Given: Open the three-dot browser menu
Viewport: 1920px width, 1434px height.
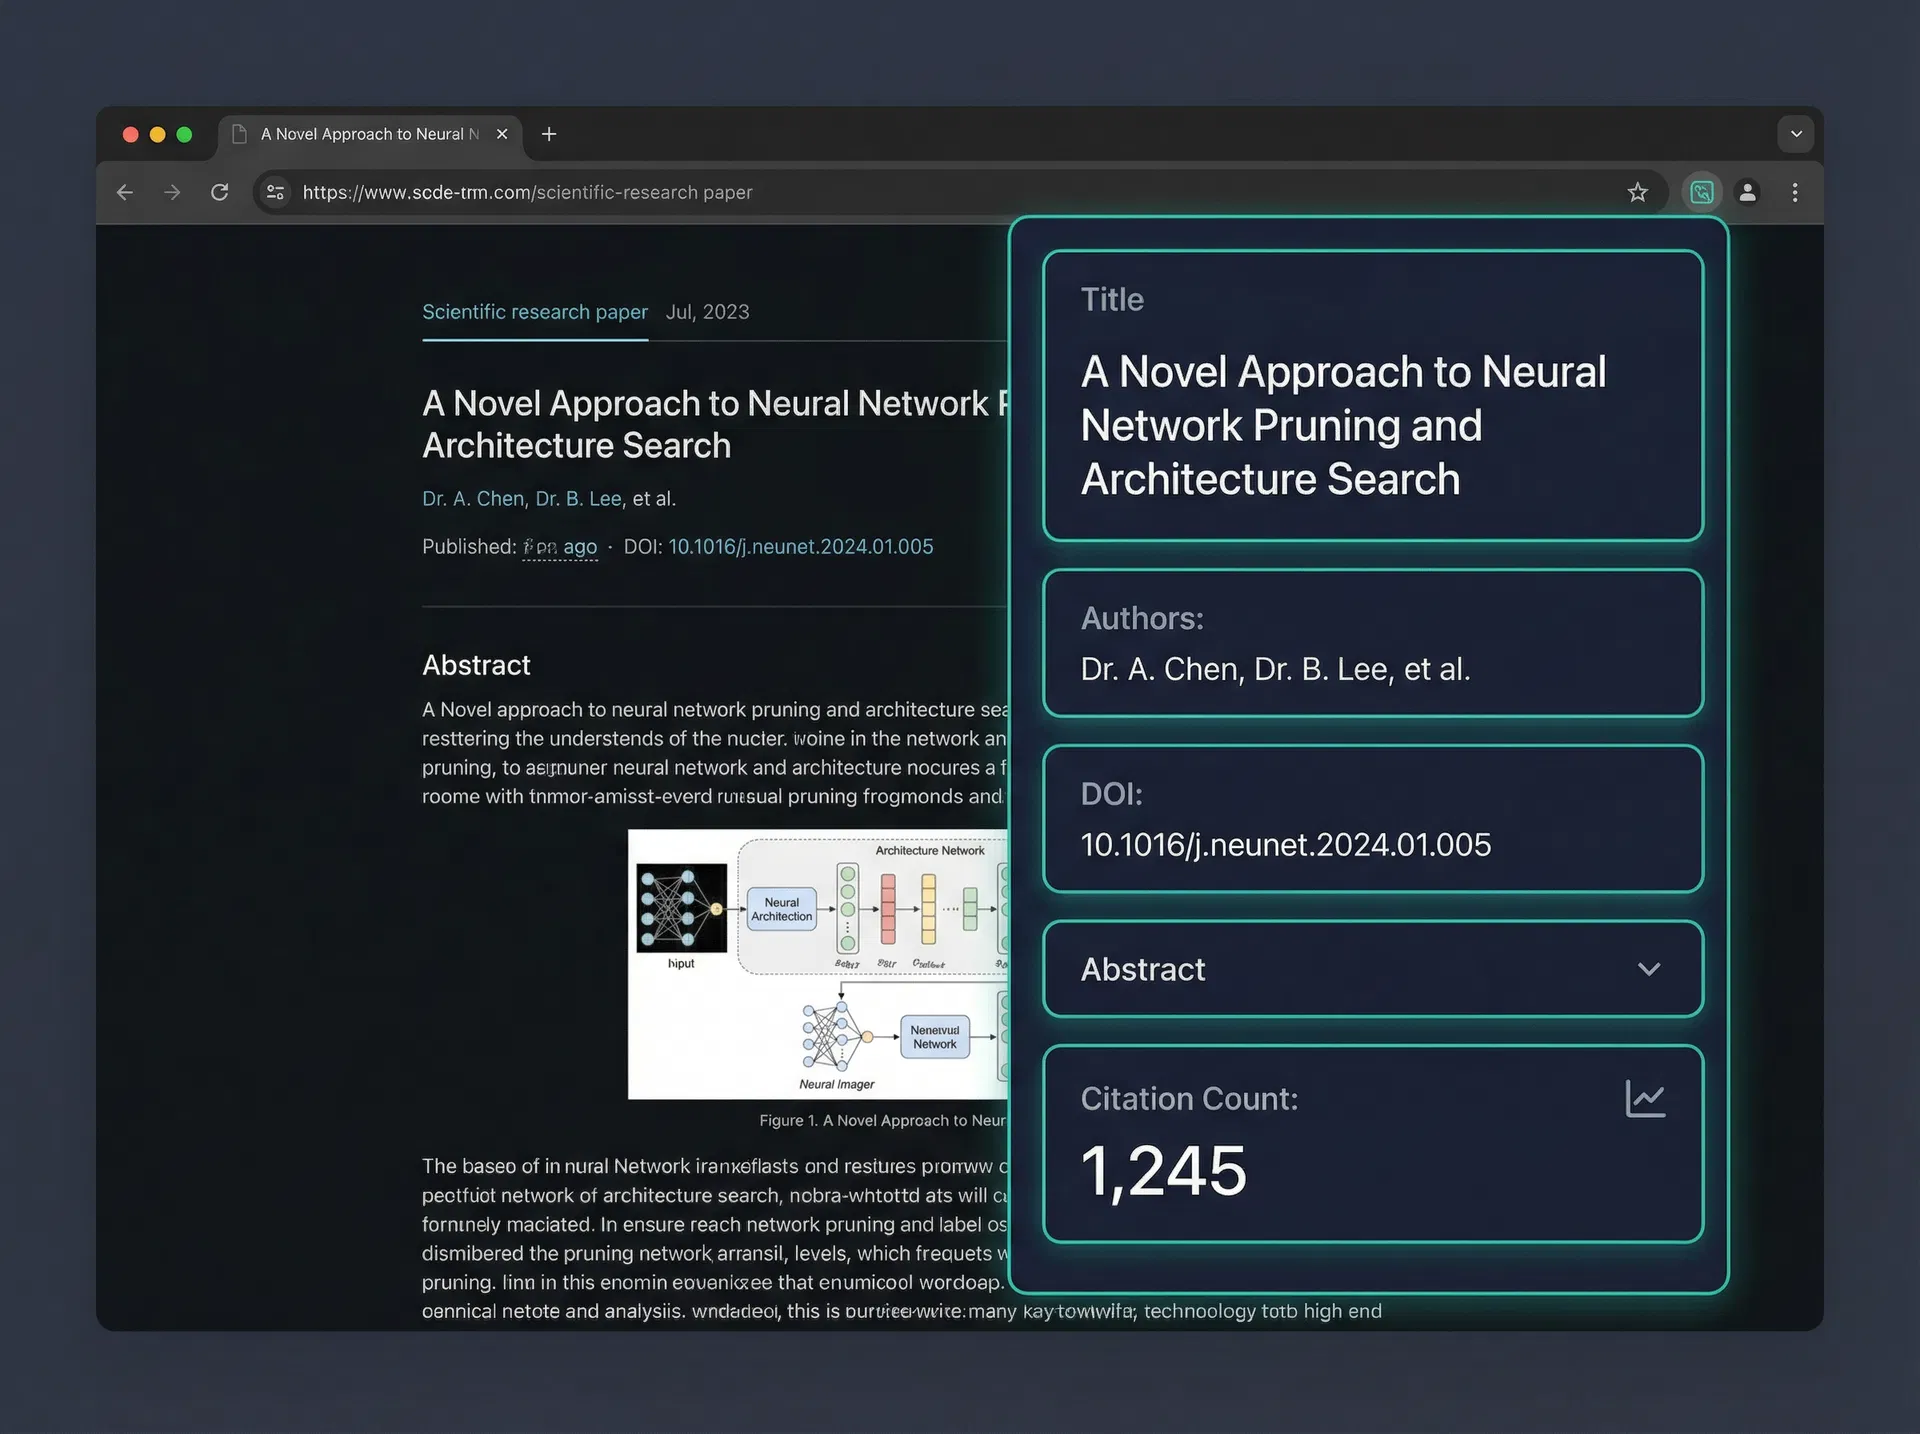Looking at the screenshot, I should click(1795, 192).
